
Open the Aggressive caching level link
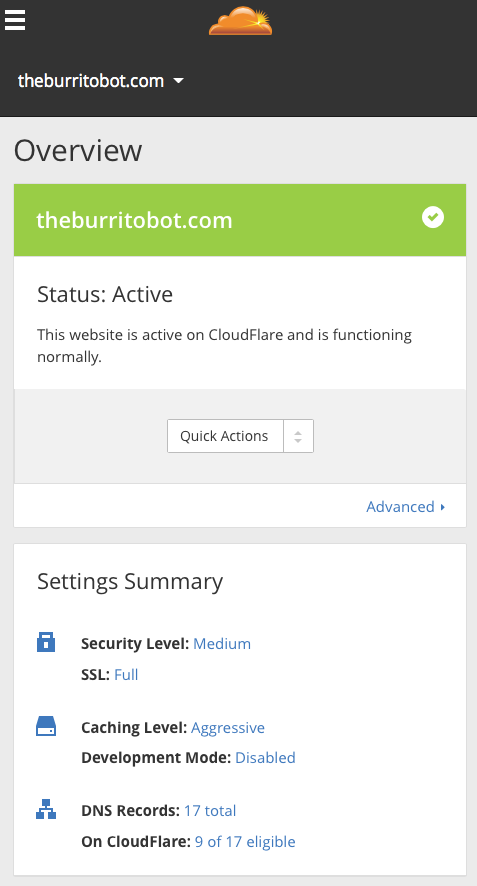click(x=228, y=728)
